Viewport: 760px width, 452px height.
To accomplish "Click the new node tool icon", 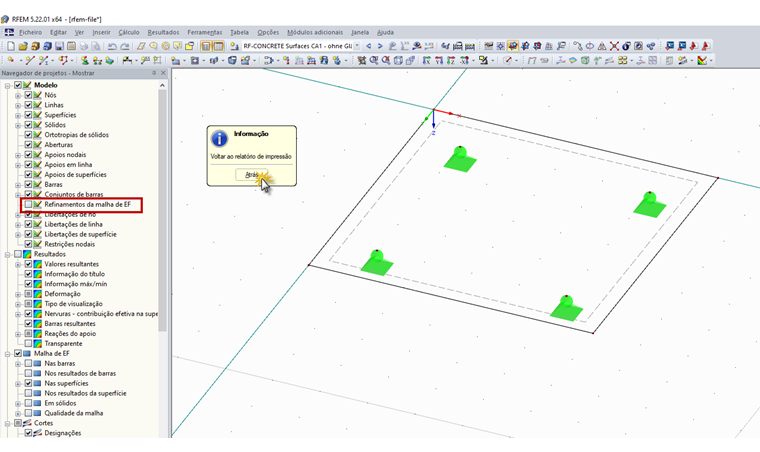I will [11, 61].
